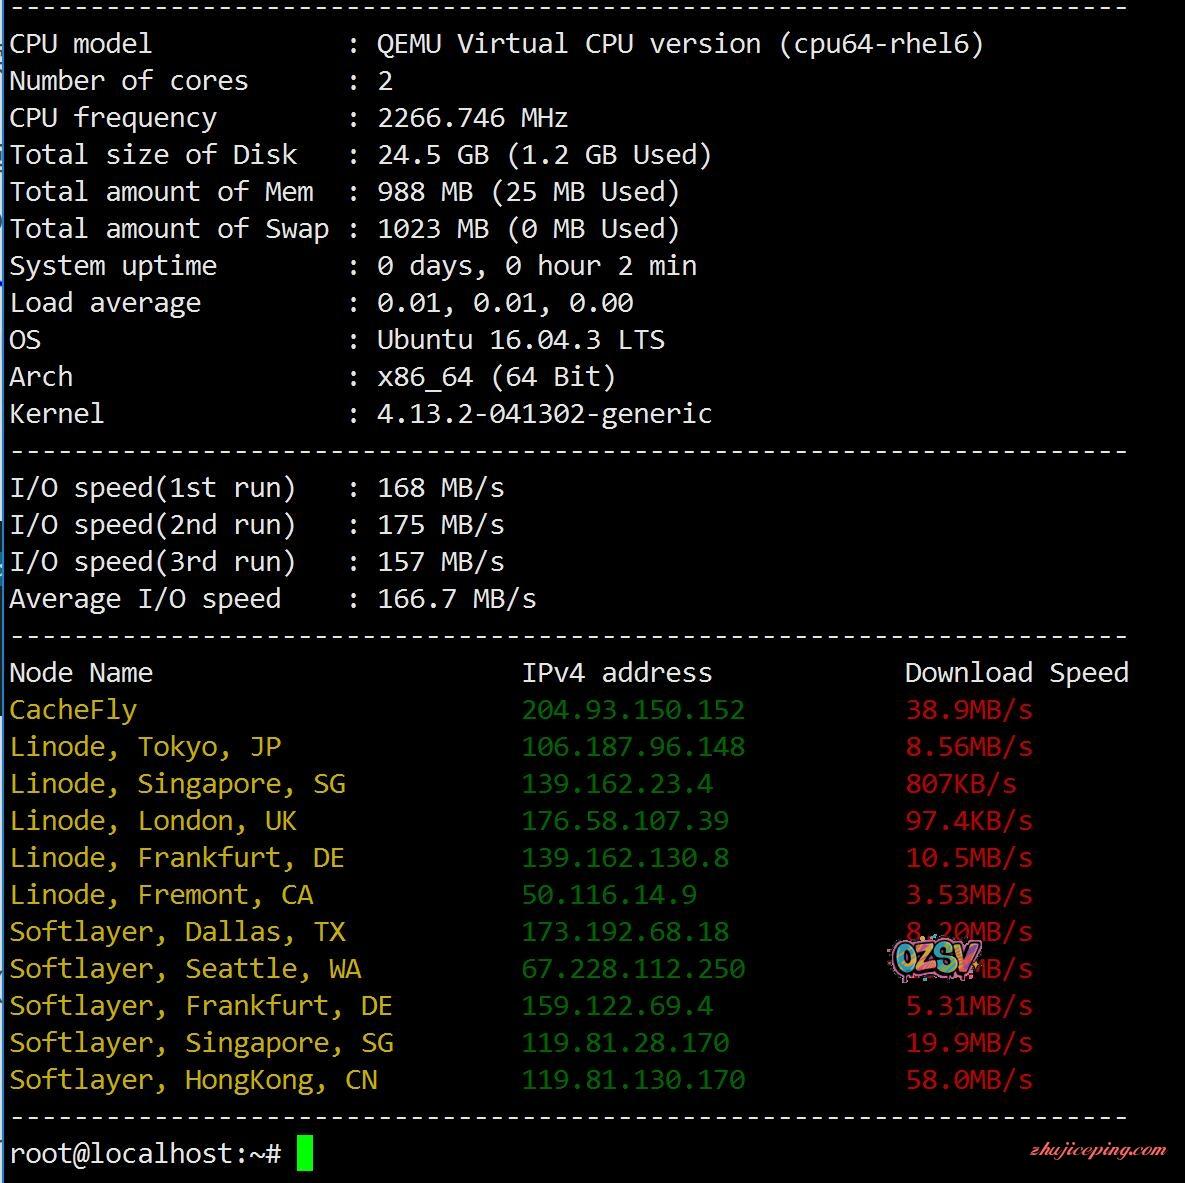
Task: Click the kernel version 4.13.2-041302-generic text
Action: click(x=544, y=414)
